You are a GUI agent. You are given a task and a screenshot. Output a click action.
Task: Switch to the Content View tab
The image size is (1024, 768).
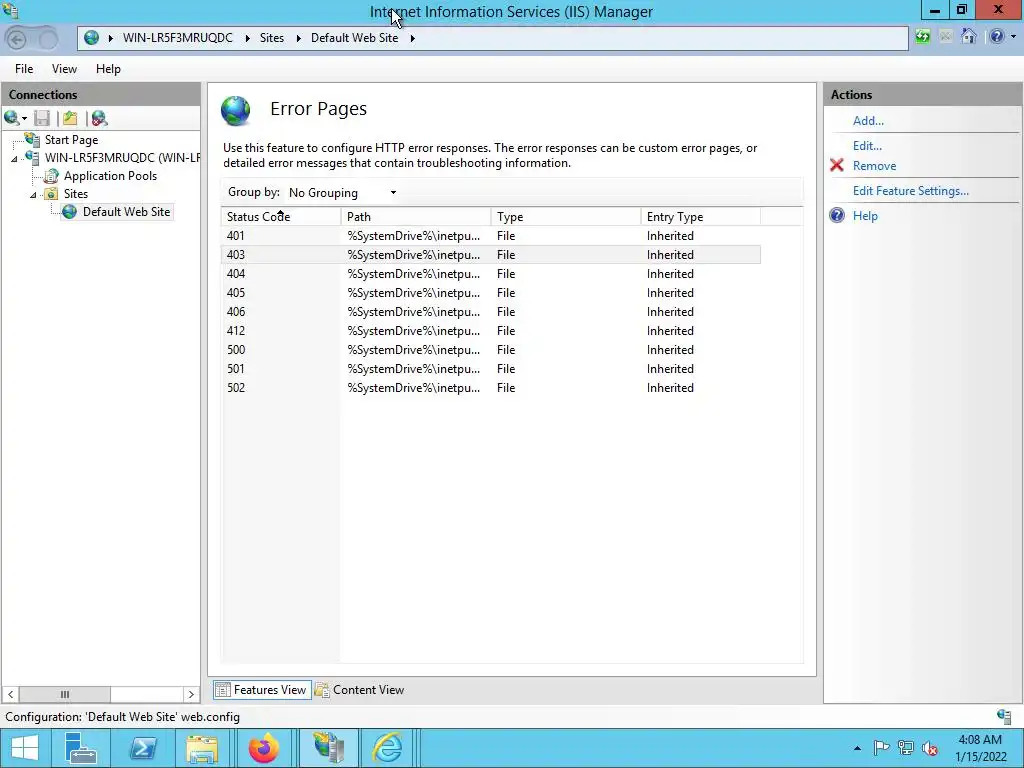pyautogui.click(x=360, y=690)
